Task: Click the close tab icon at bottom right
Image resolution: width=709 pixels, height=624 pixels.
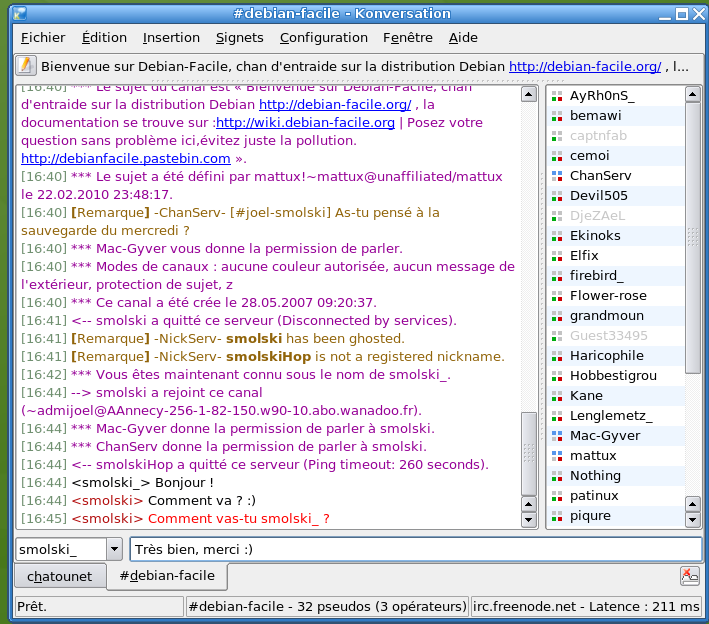Action: (x=690, y=575)
